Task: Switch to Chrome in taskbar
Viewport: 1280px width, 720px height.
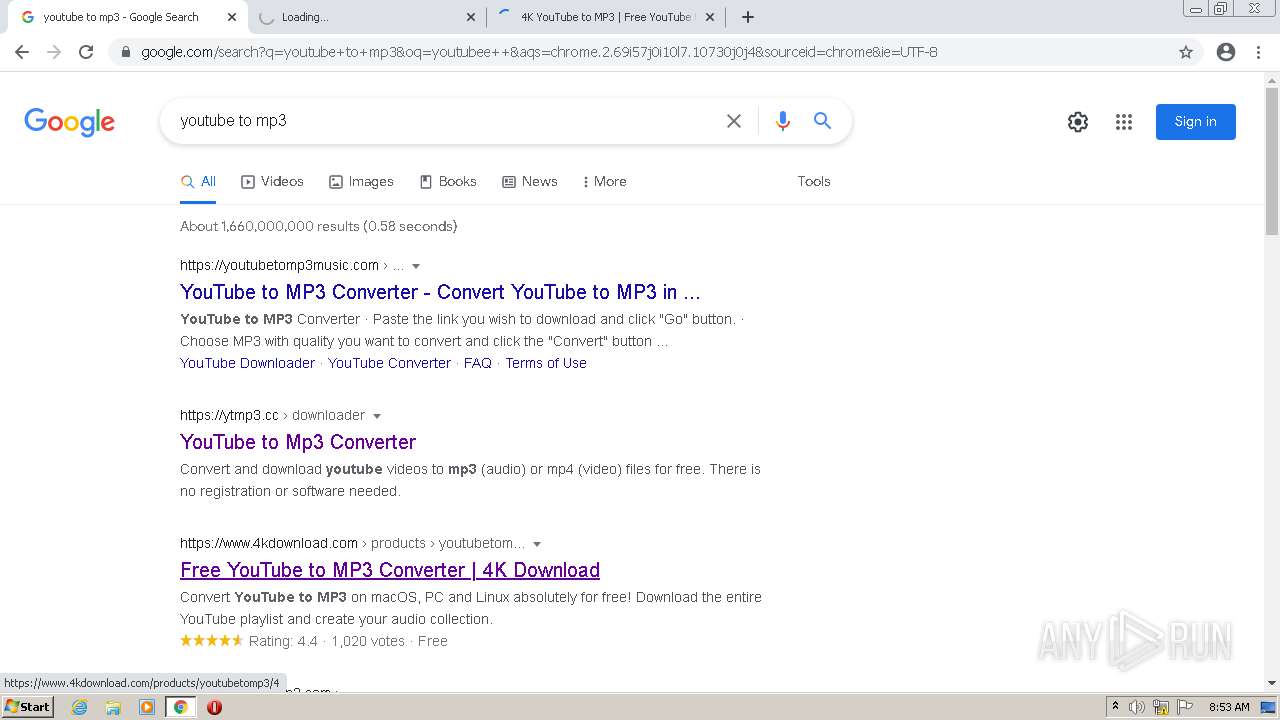Action: click(x=181, y=707)
